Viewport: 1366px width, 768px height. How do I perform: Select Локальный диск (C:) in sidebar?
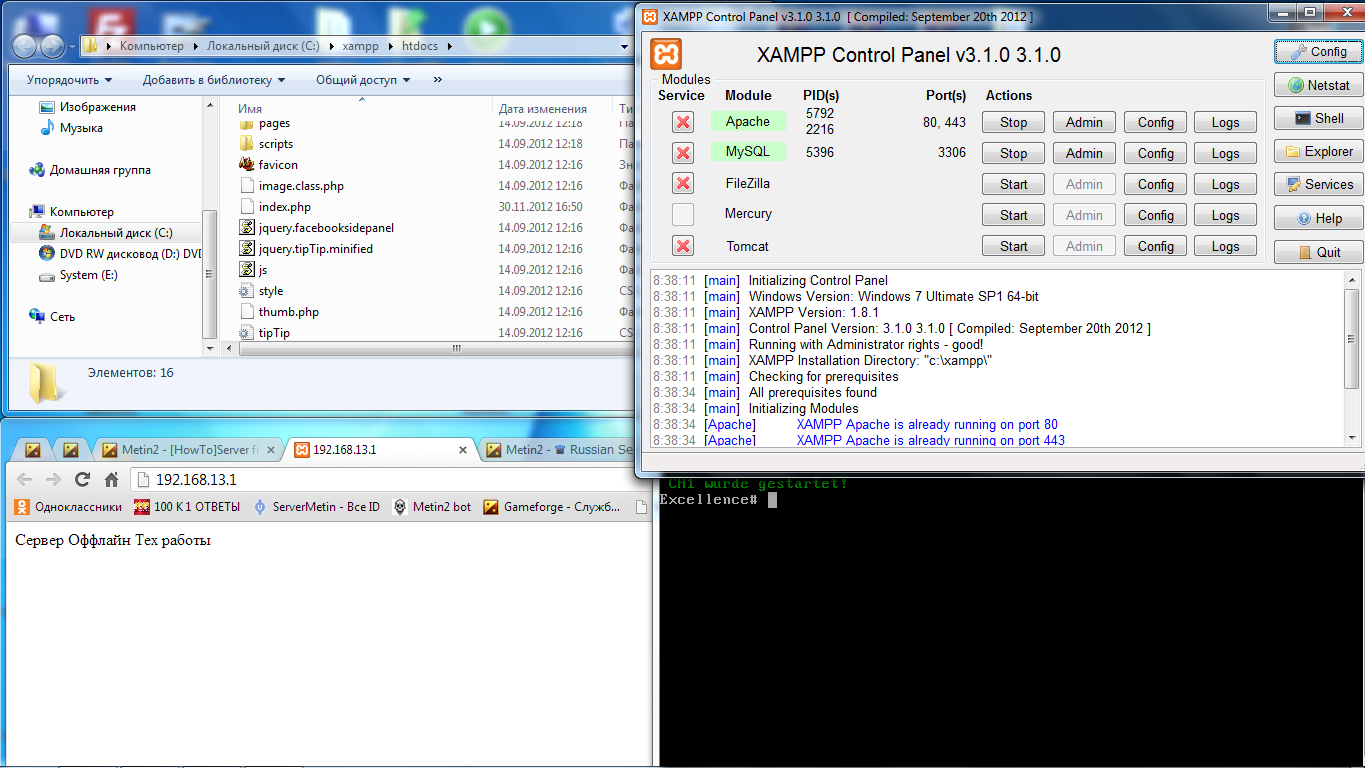coord(105,233)
